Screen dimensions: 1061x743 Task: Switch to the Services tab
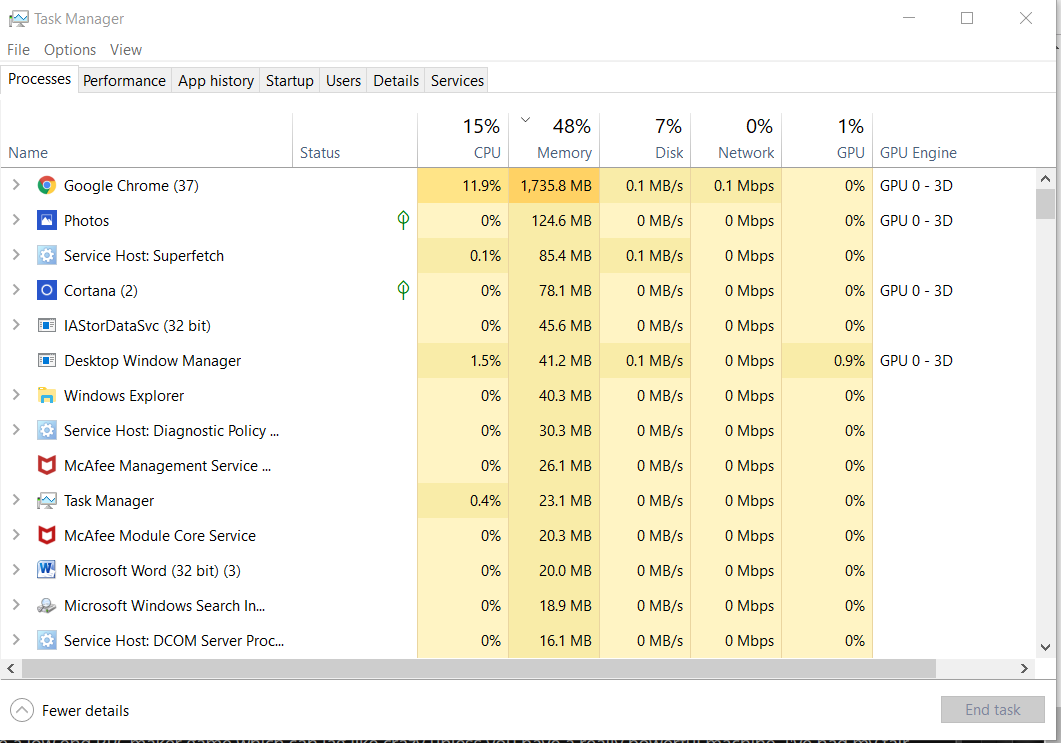point(457,81)
